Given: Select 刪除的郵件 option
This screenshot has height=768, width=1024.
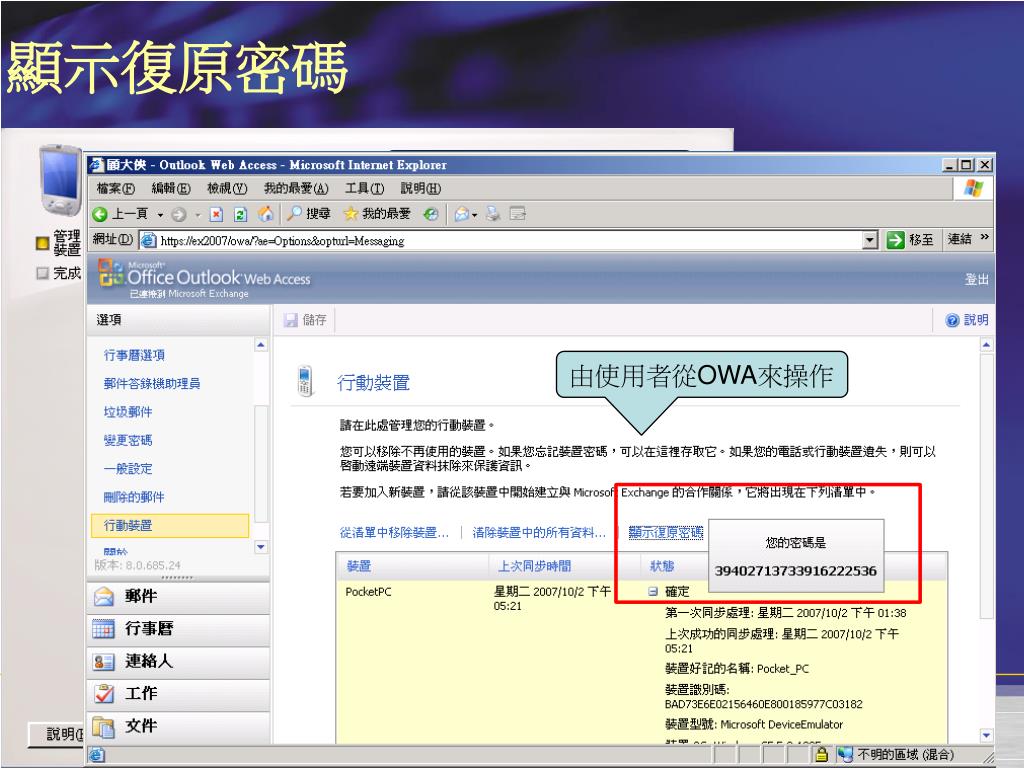Looking at the screenshot, I should [134, 497].
